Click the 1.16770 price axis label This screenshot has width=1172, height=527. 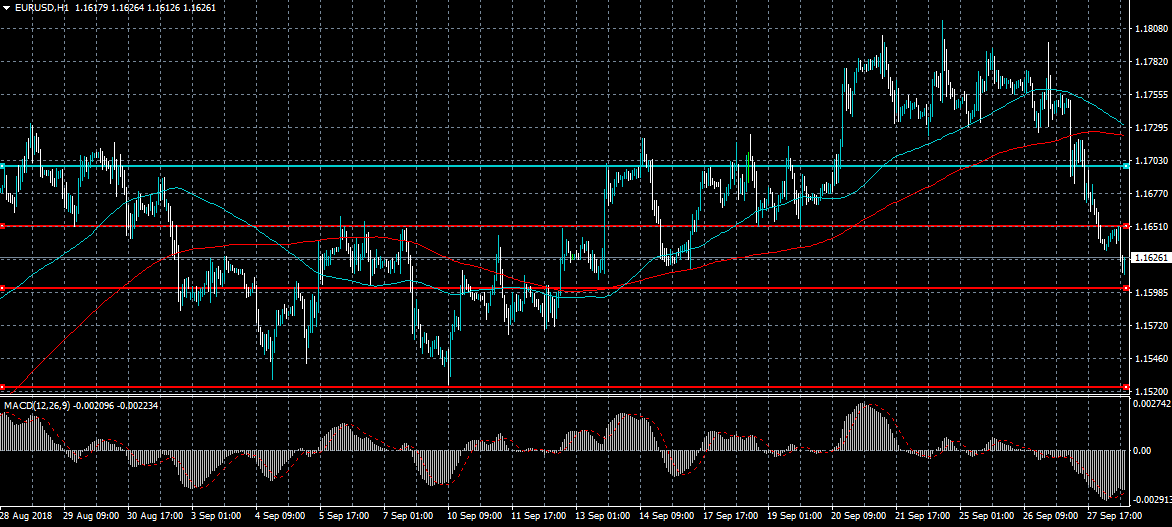coord(1150,194)
